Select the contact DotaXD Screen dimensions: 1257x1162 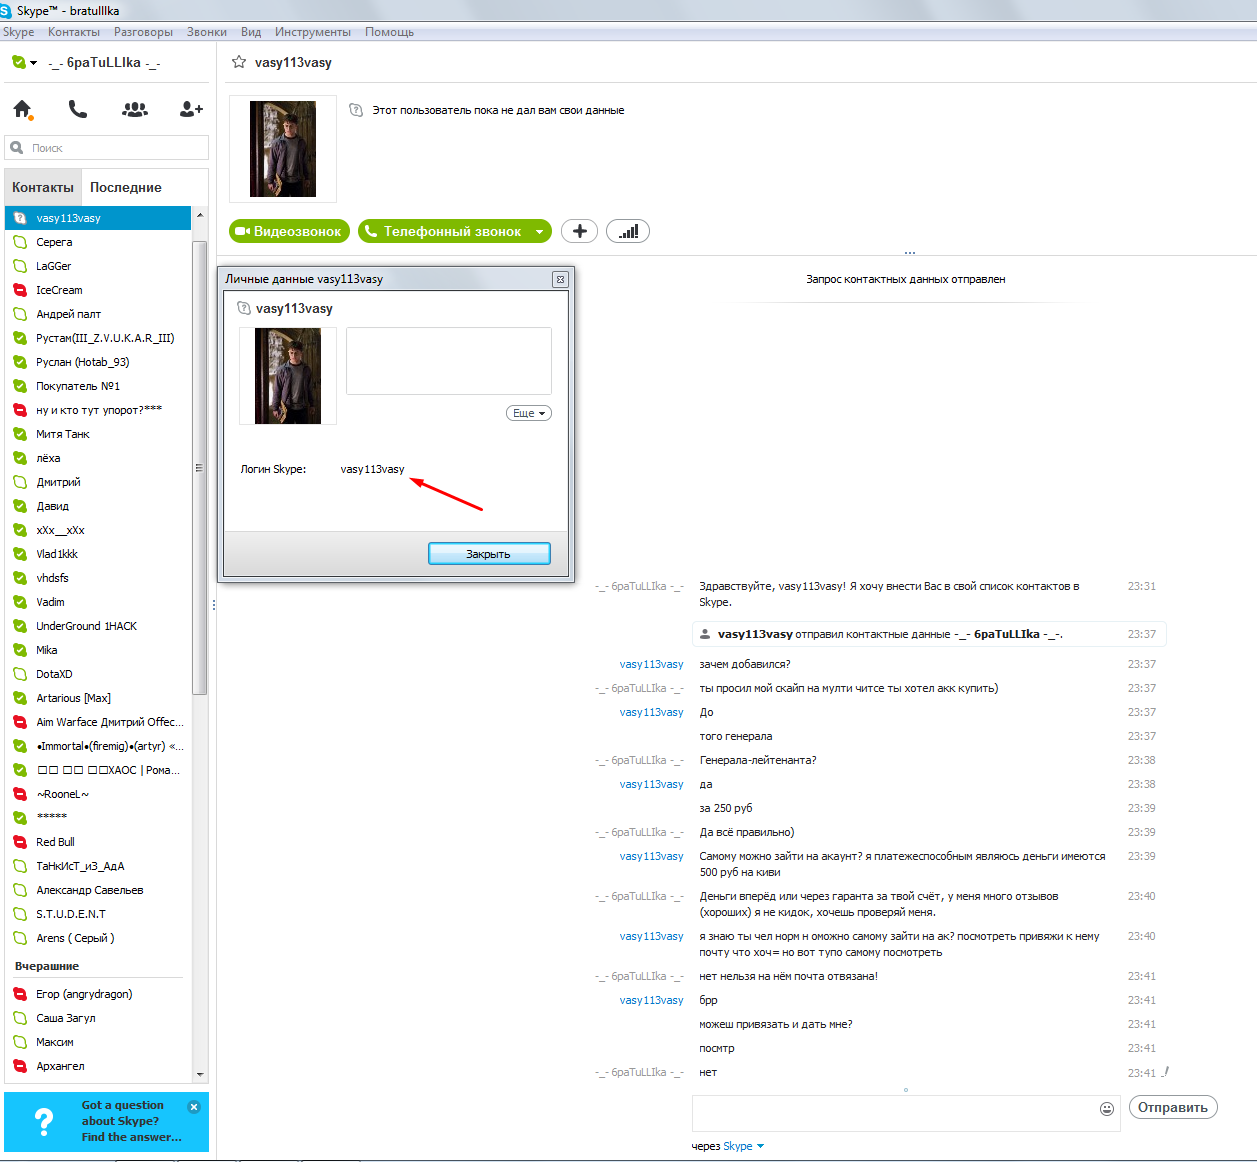pos(98,674)
